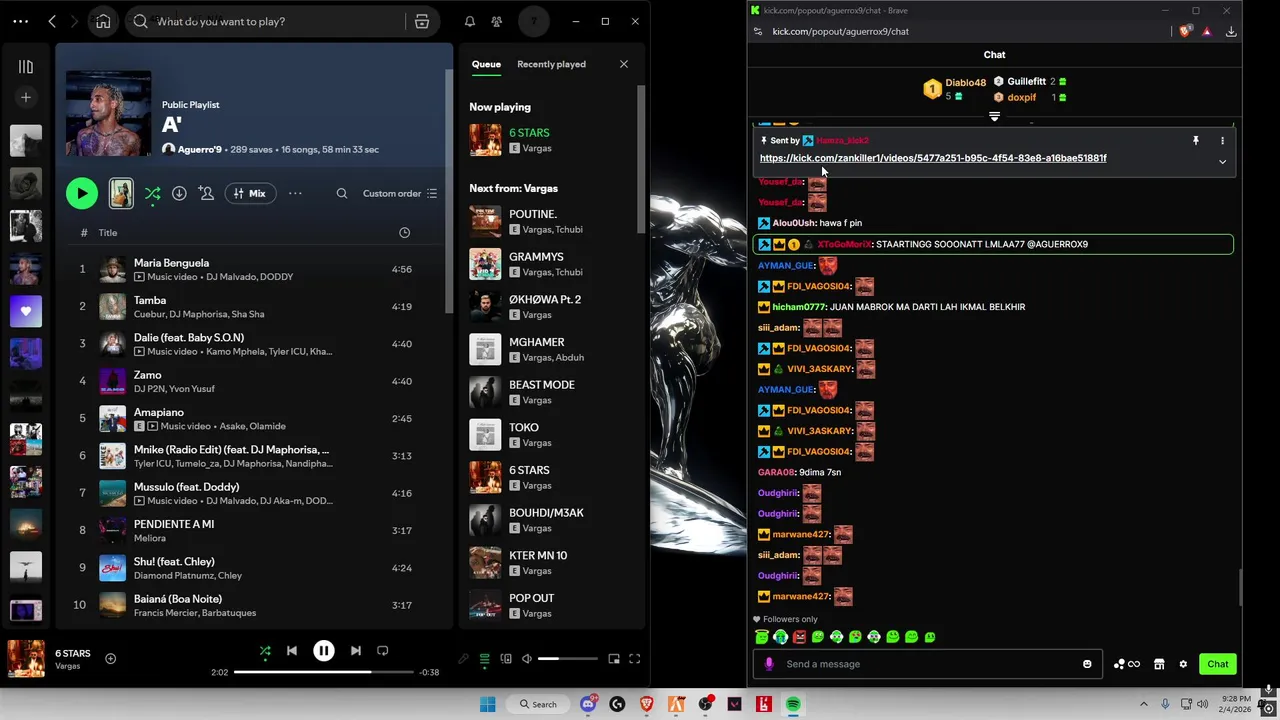Image resolution: width=1280 pixels, height=720 pixels.
Task: Select BEAST MODE in the queue
Action: pyautogui.click(x=548, y=392)
